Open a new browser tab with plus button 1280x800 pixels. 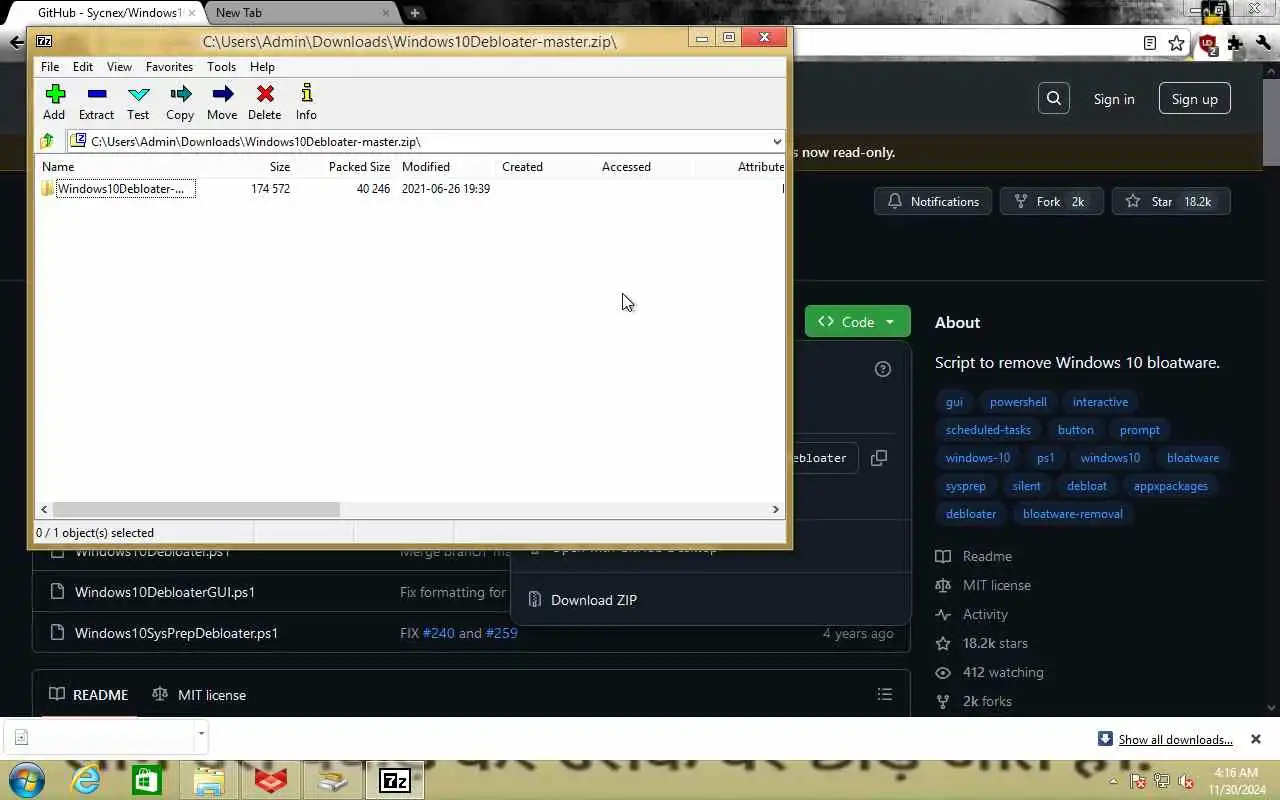(414, 13)
